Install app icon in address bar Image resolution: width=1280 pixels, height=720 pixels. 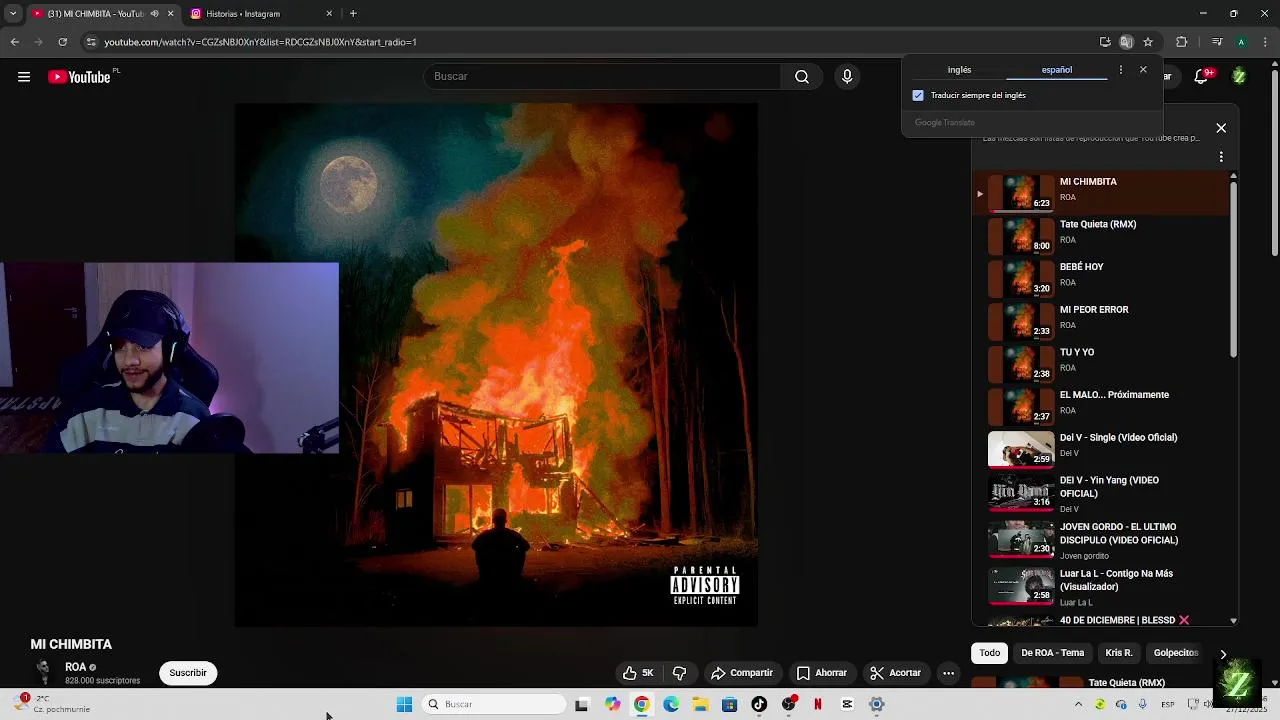pyautogui.click(x=1105, y=42)
